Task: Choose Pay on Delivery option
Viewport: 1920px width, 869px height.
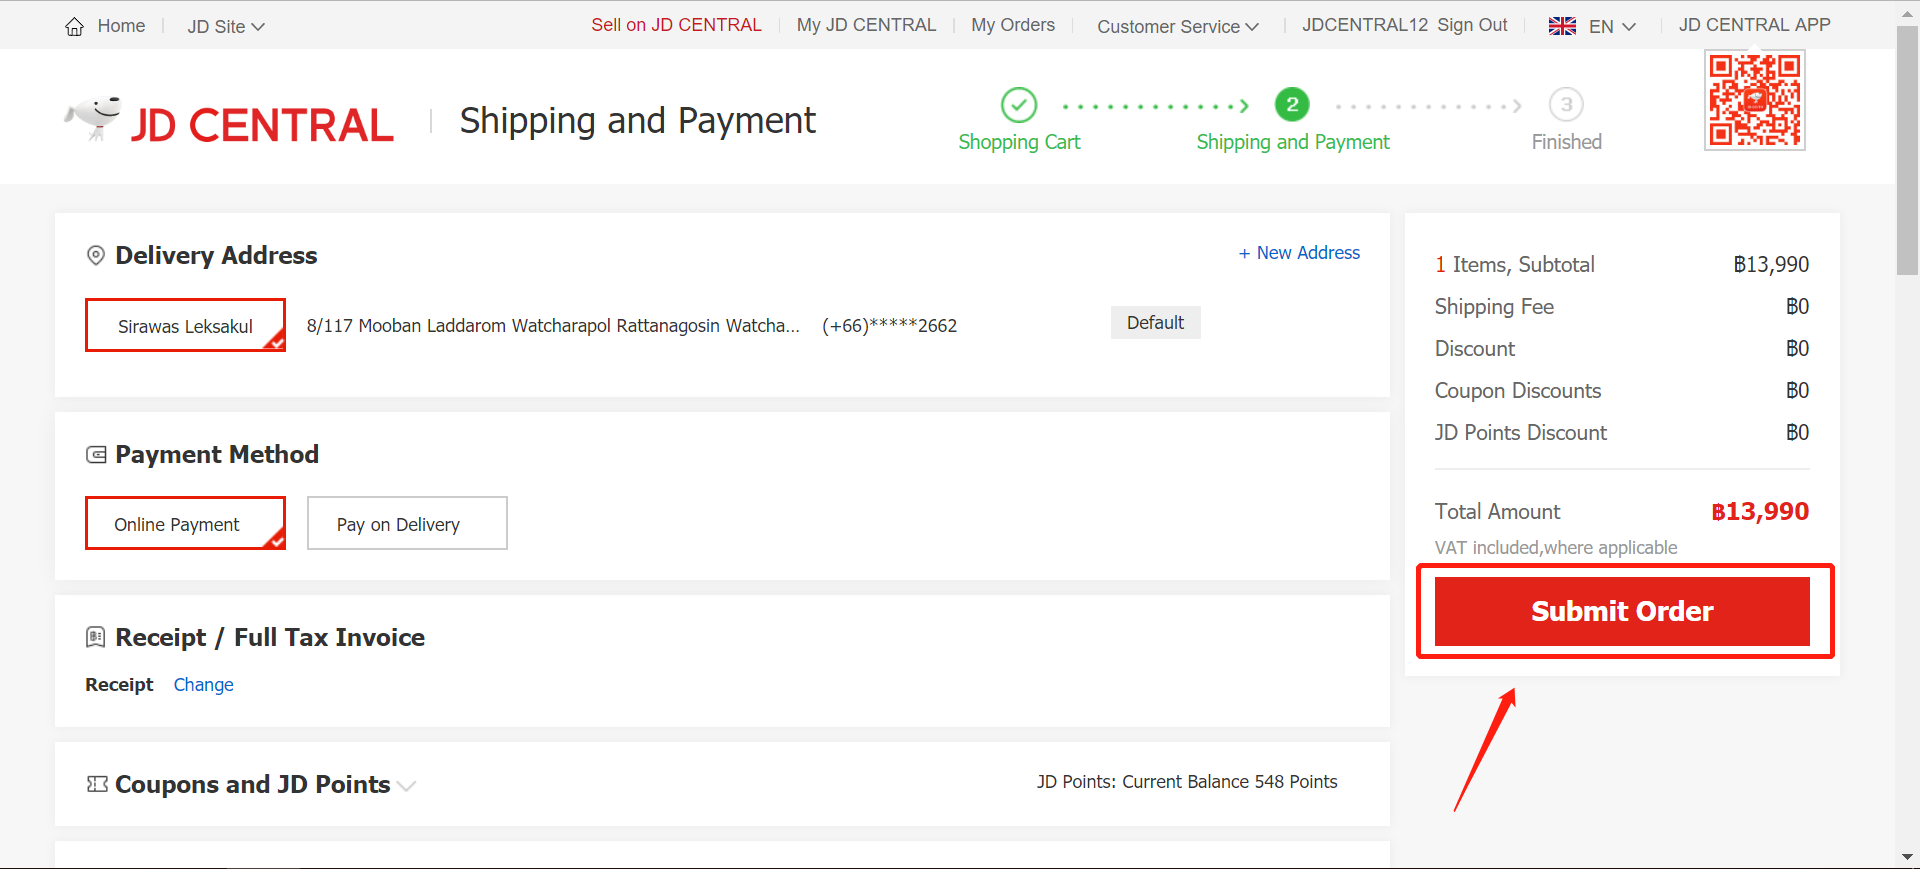Action: 407,523
